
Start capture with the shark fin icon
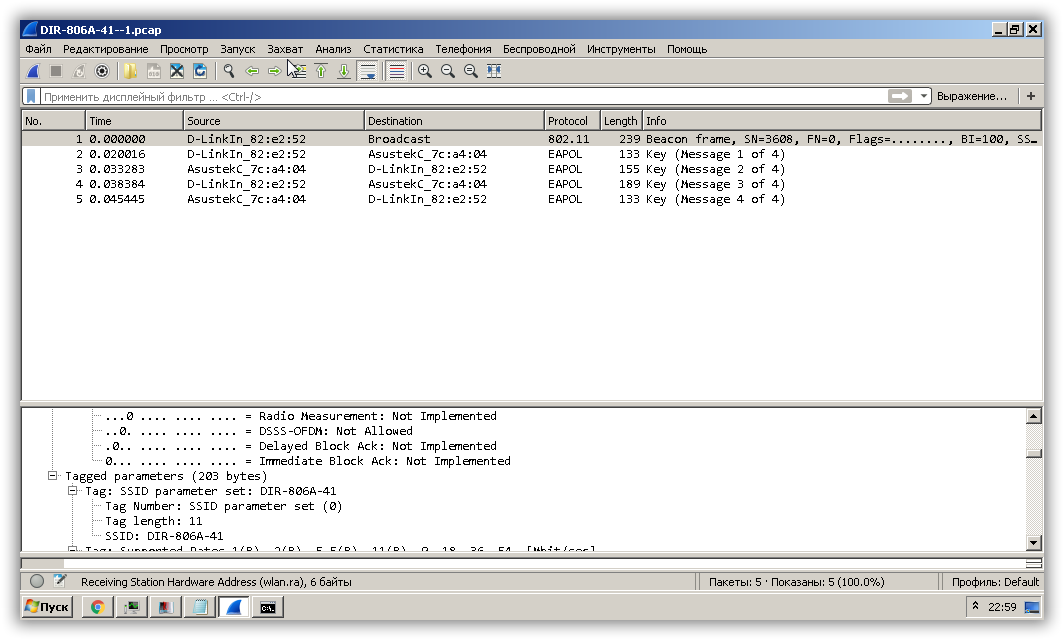click(x=32, y=71)
